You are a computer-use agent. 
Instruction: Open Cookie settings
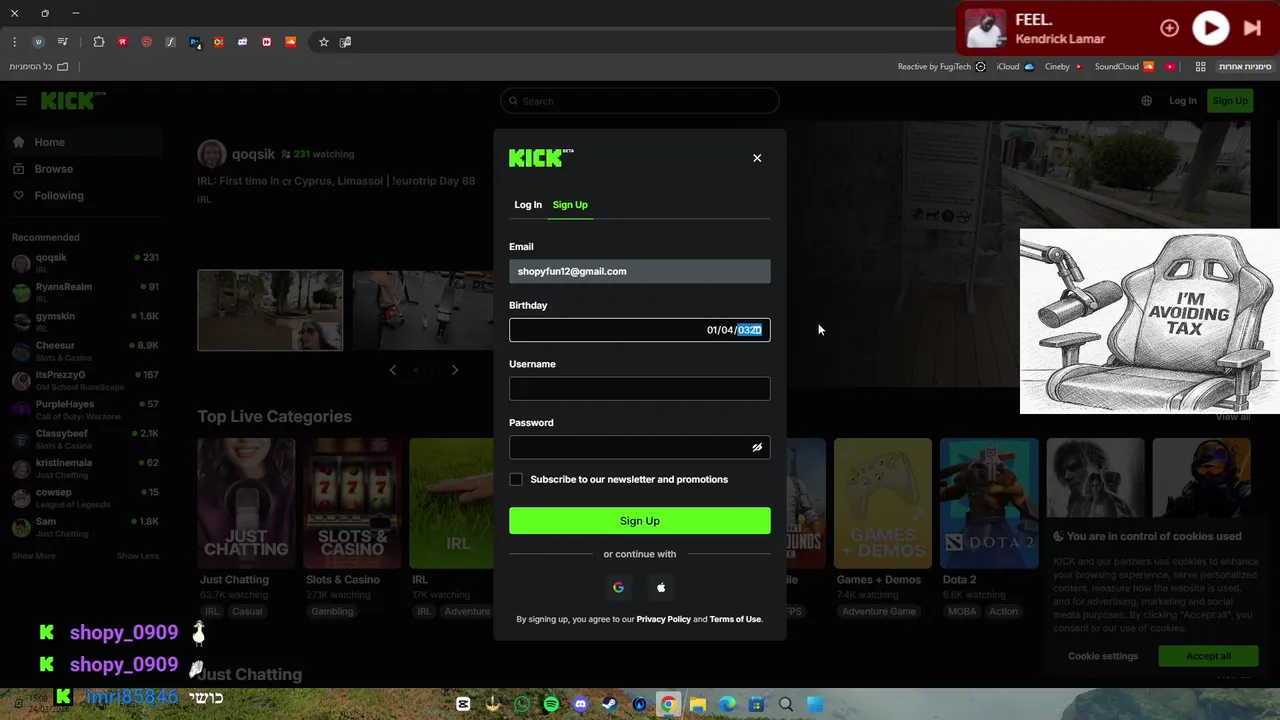point(1103,656)
